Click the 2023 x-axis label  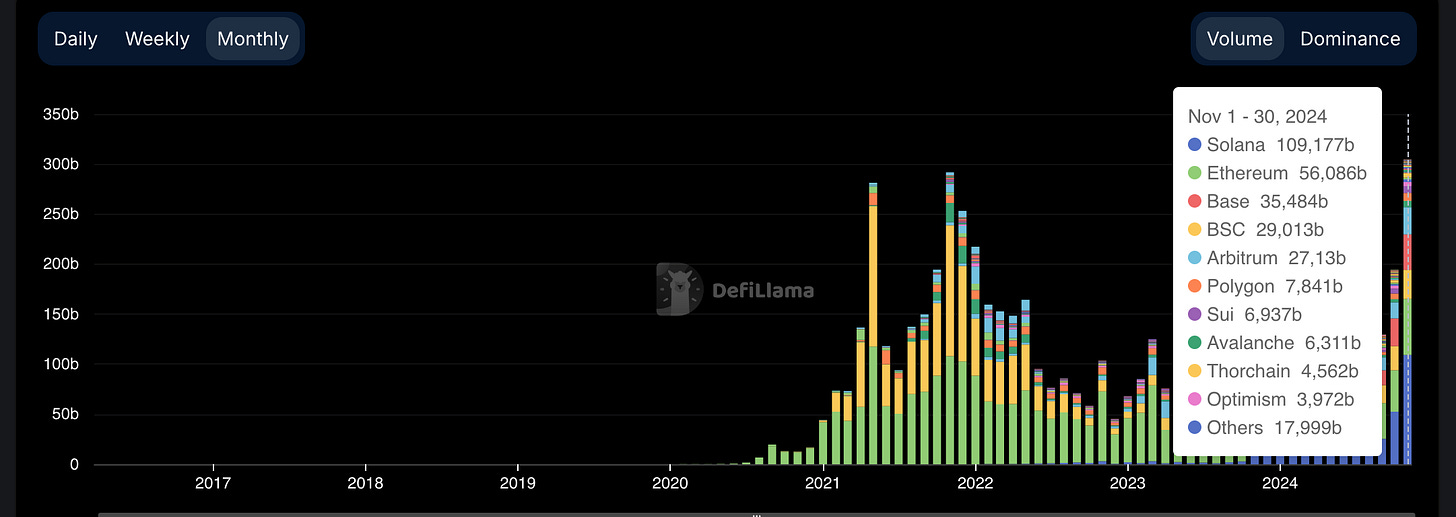coord(1127,485)
